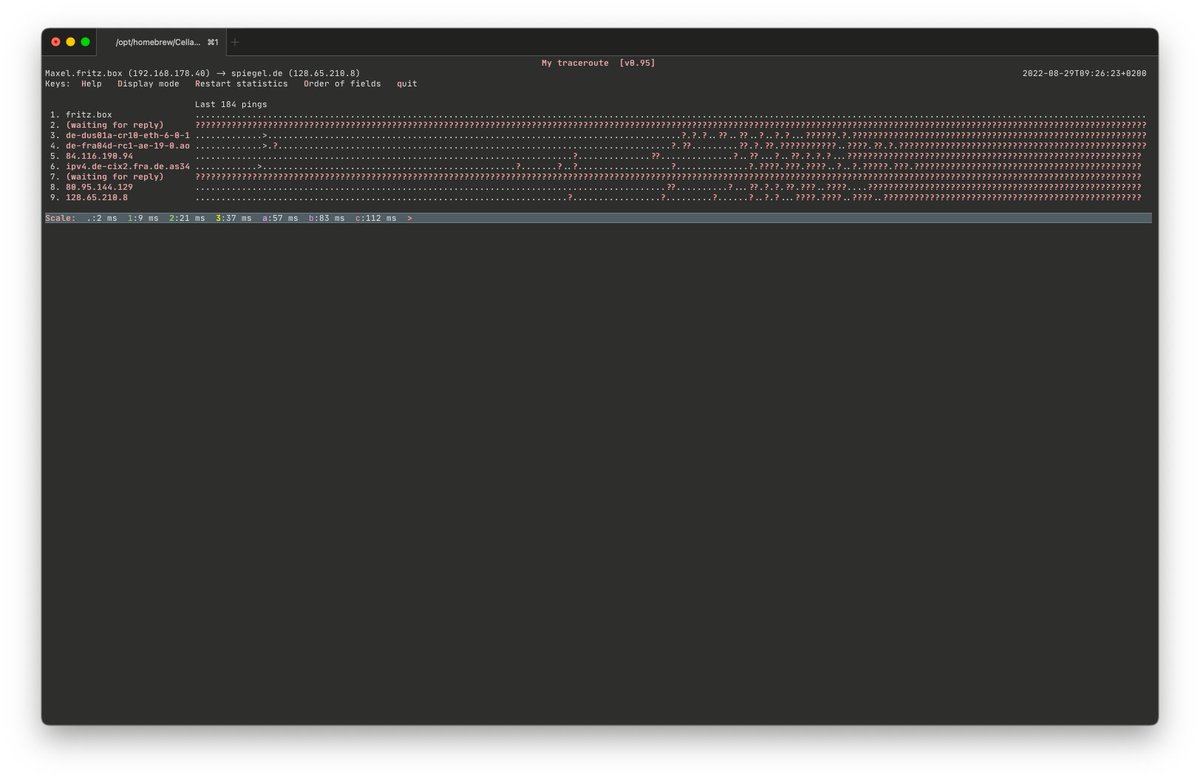Click the Help key label

[x=91, y=84]
